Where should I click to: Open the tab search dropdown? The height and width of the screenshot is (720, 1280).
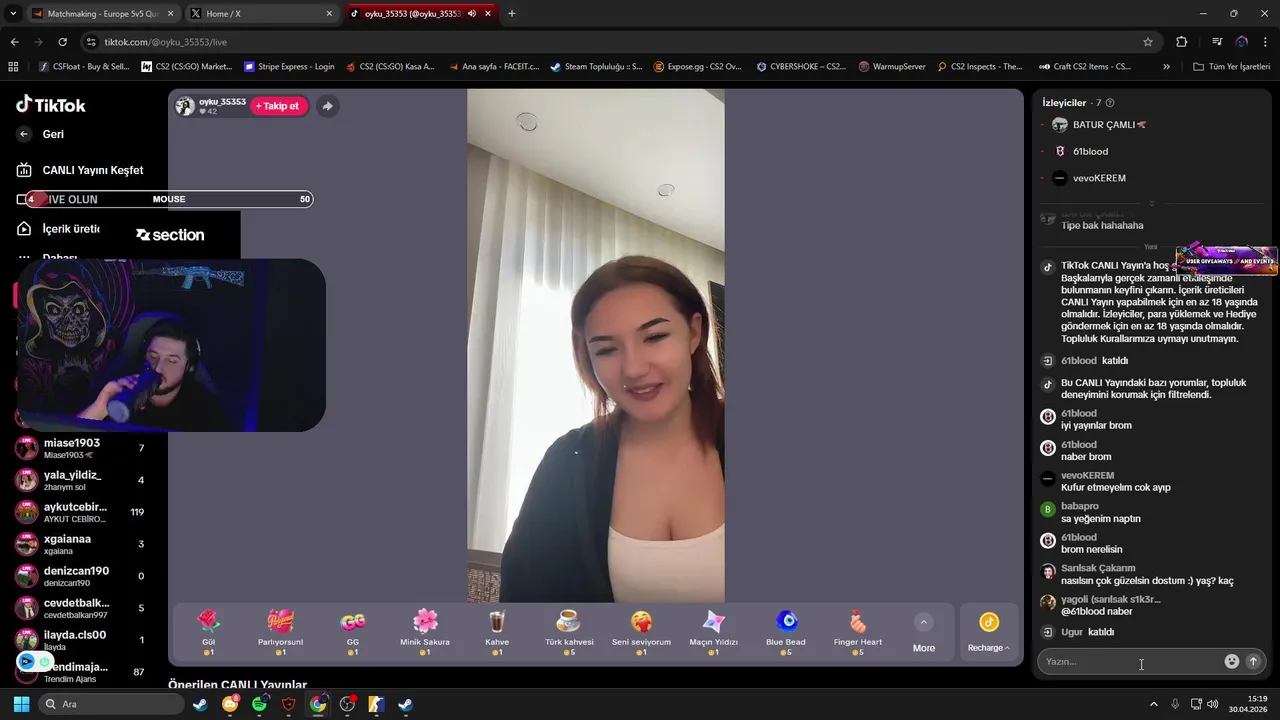click(x=13, y=14)
